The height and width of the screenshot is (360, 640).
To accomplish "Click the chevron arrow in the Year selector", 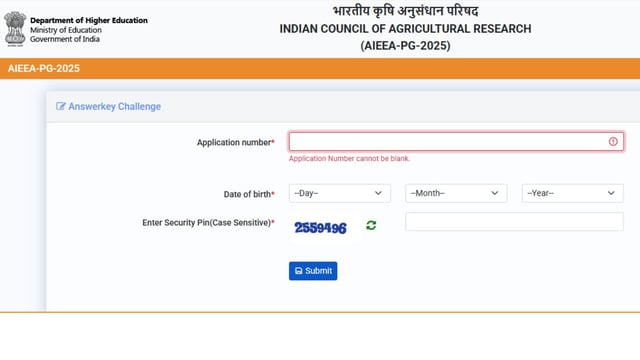I will click(611, 193).
